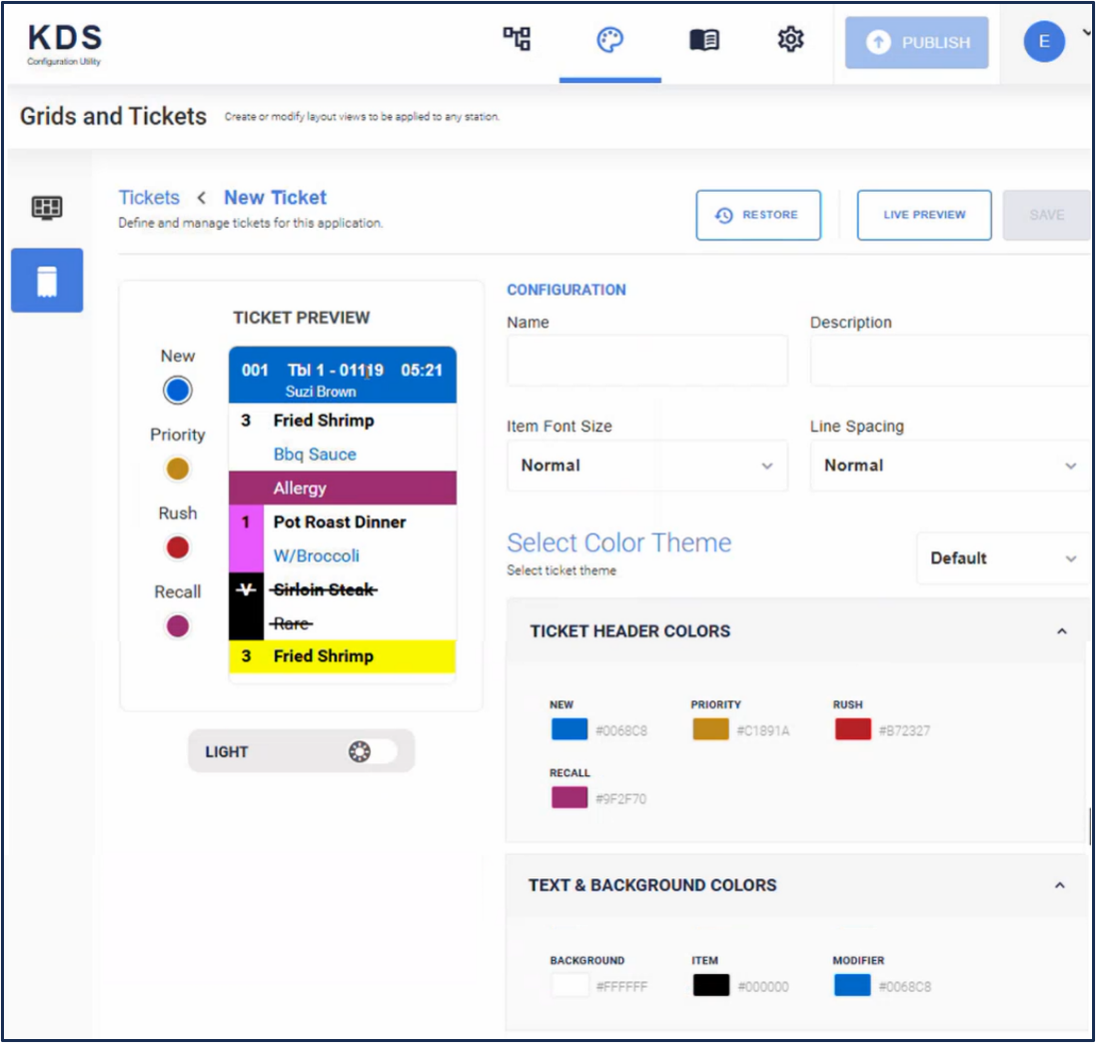Select the color palette theme tab icon
The width and height of the screenshot is (1096, 1043).
click(x=610, y=40)
